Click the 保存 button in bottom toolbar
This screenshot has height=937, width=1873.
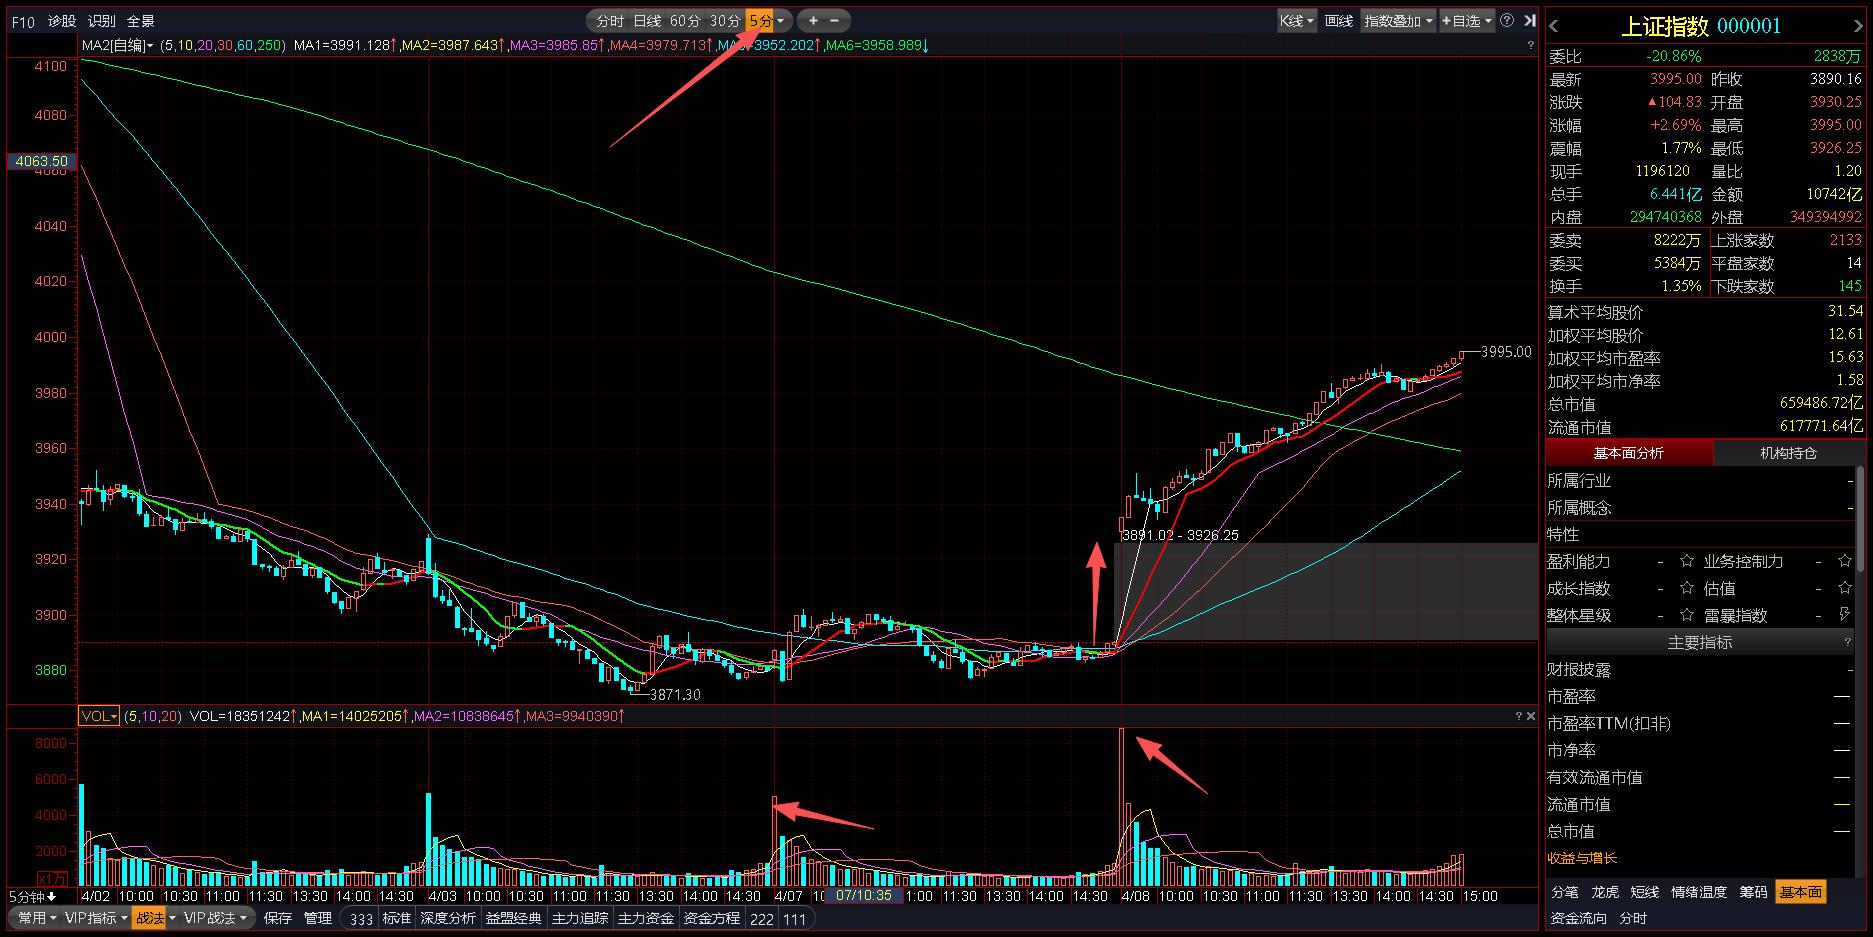pyautogui.click(x=278, y=918)
